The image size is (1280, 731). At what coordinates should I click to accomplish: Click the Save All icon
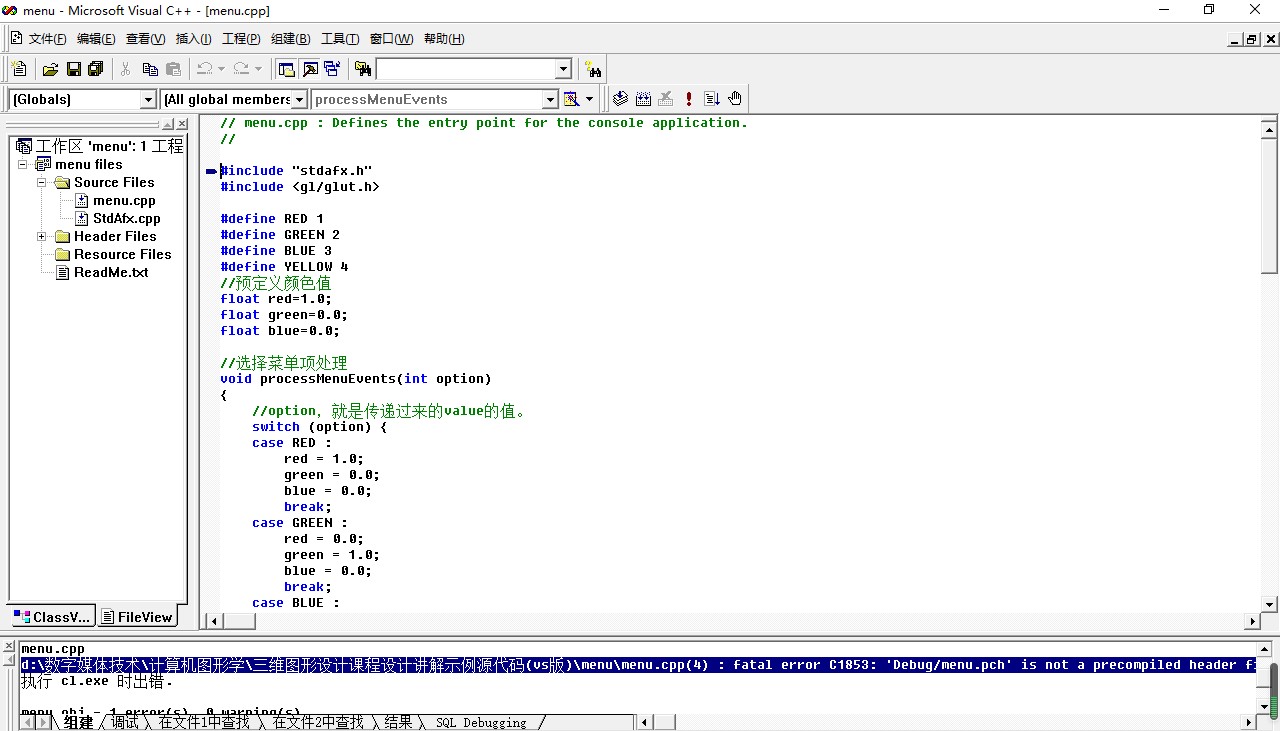[96, 69]
